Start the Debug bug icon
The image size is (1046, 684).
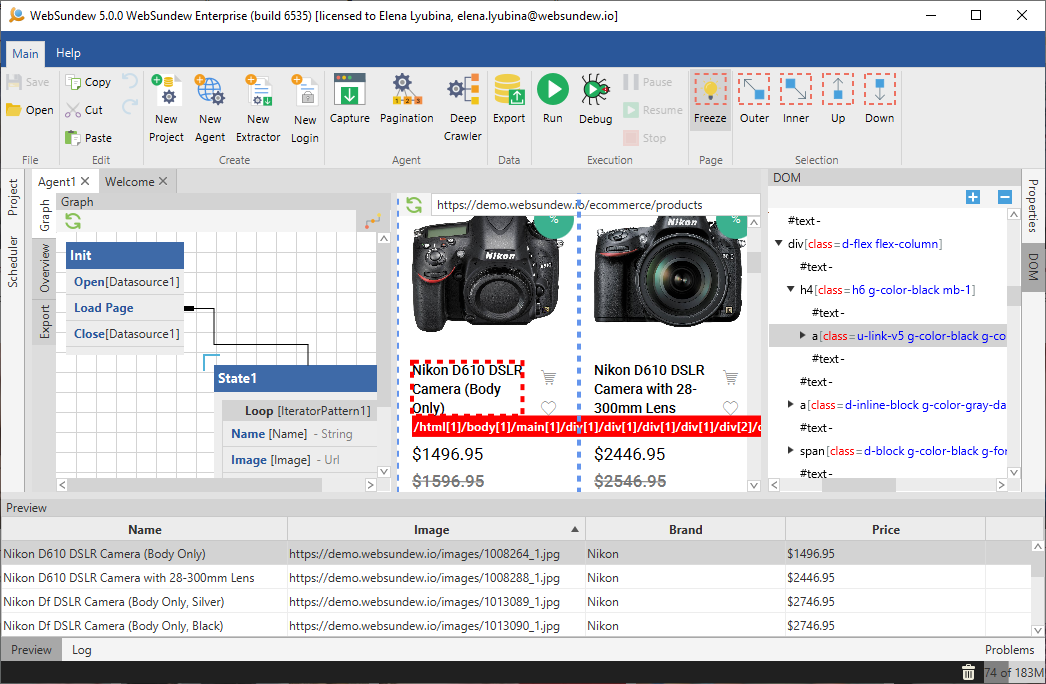point(595,92)
